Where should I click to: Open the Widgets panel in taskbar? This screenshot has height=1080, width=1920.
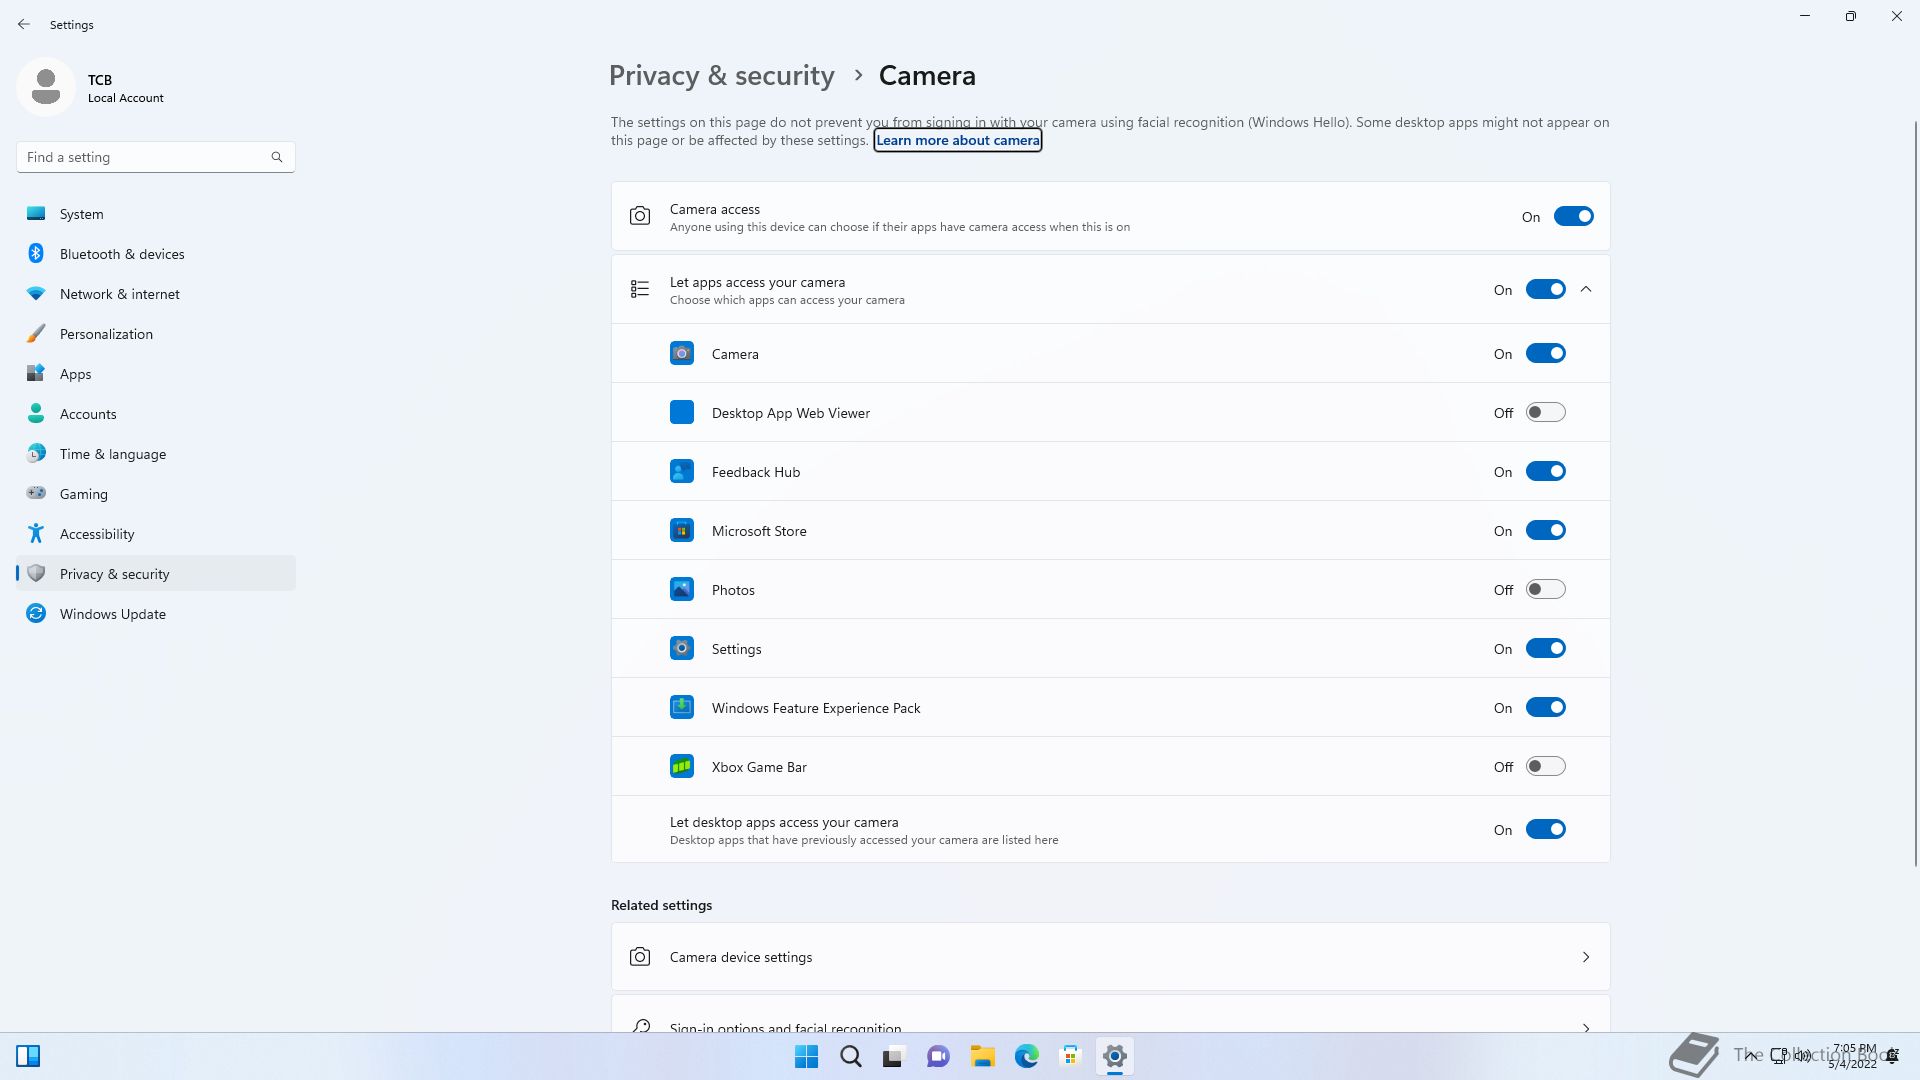28,1056
